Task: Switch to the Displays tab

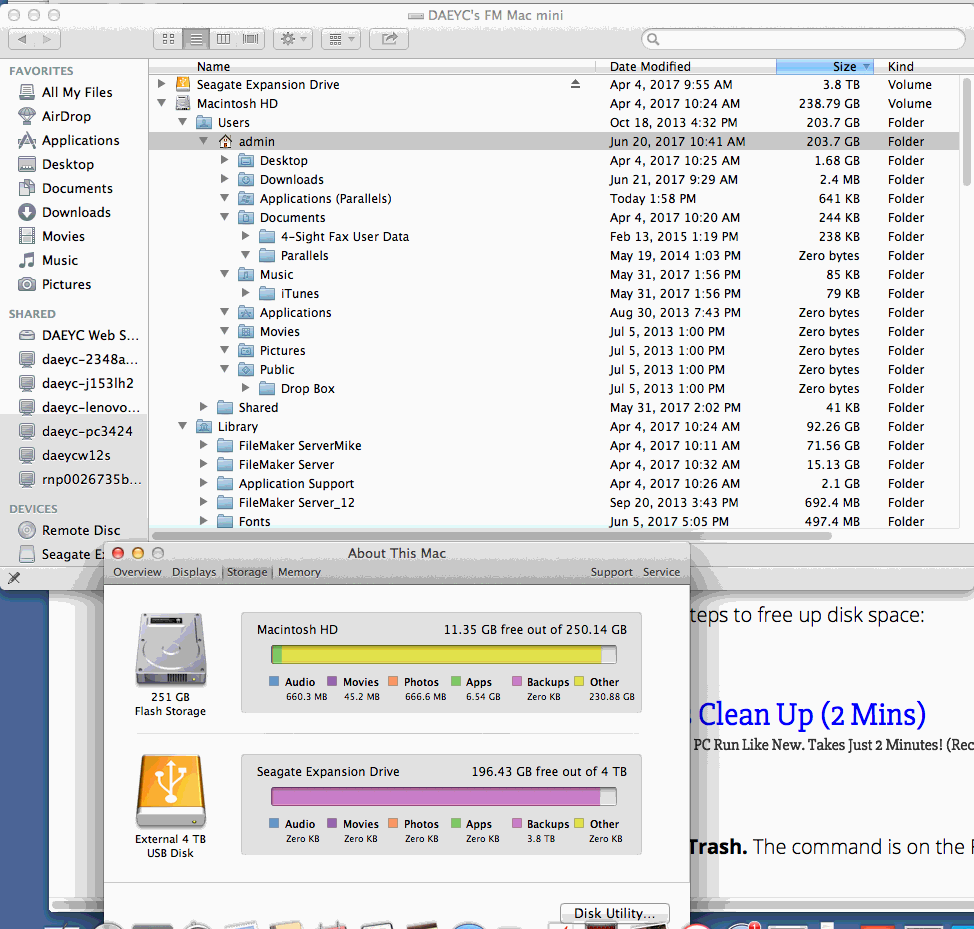Action: coord(194,572)
